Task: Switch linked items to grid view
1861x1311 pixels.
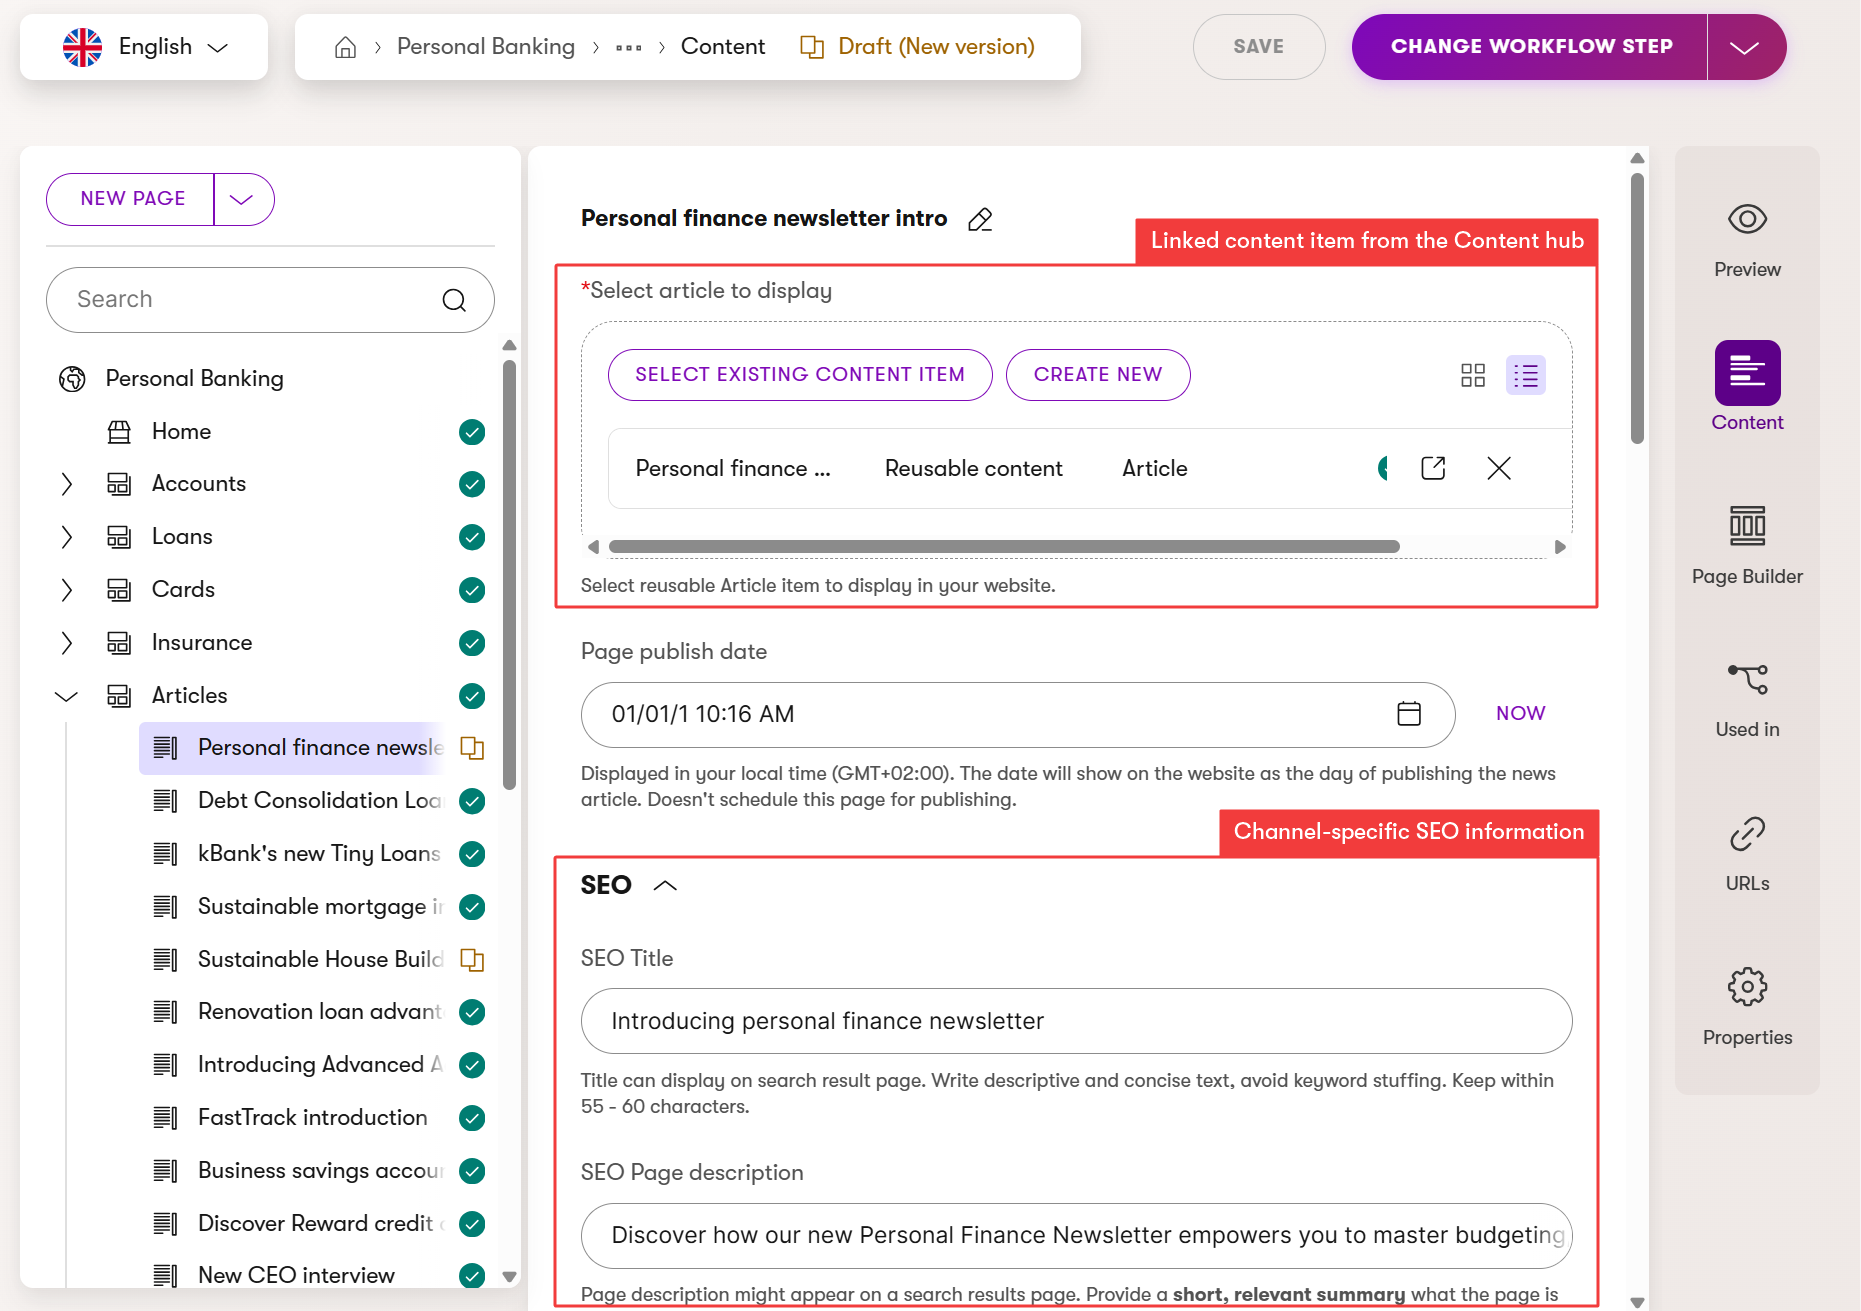Action: coord(1473,375)
